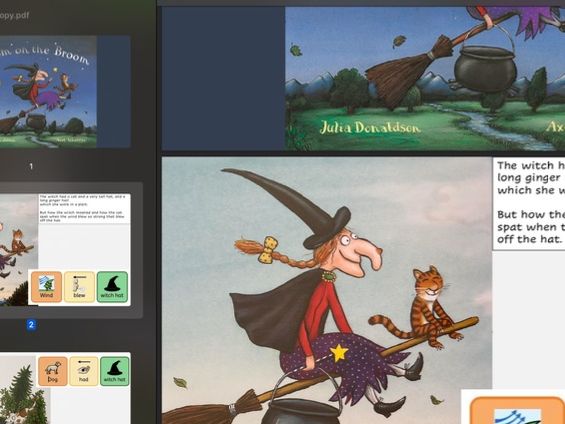Screen dimensions: 565x424
Task: Click the 'Wind' symbol card in page 2 thumbnail
Action: point(46,287)
